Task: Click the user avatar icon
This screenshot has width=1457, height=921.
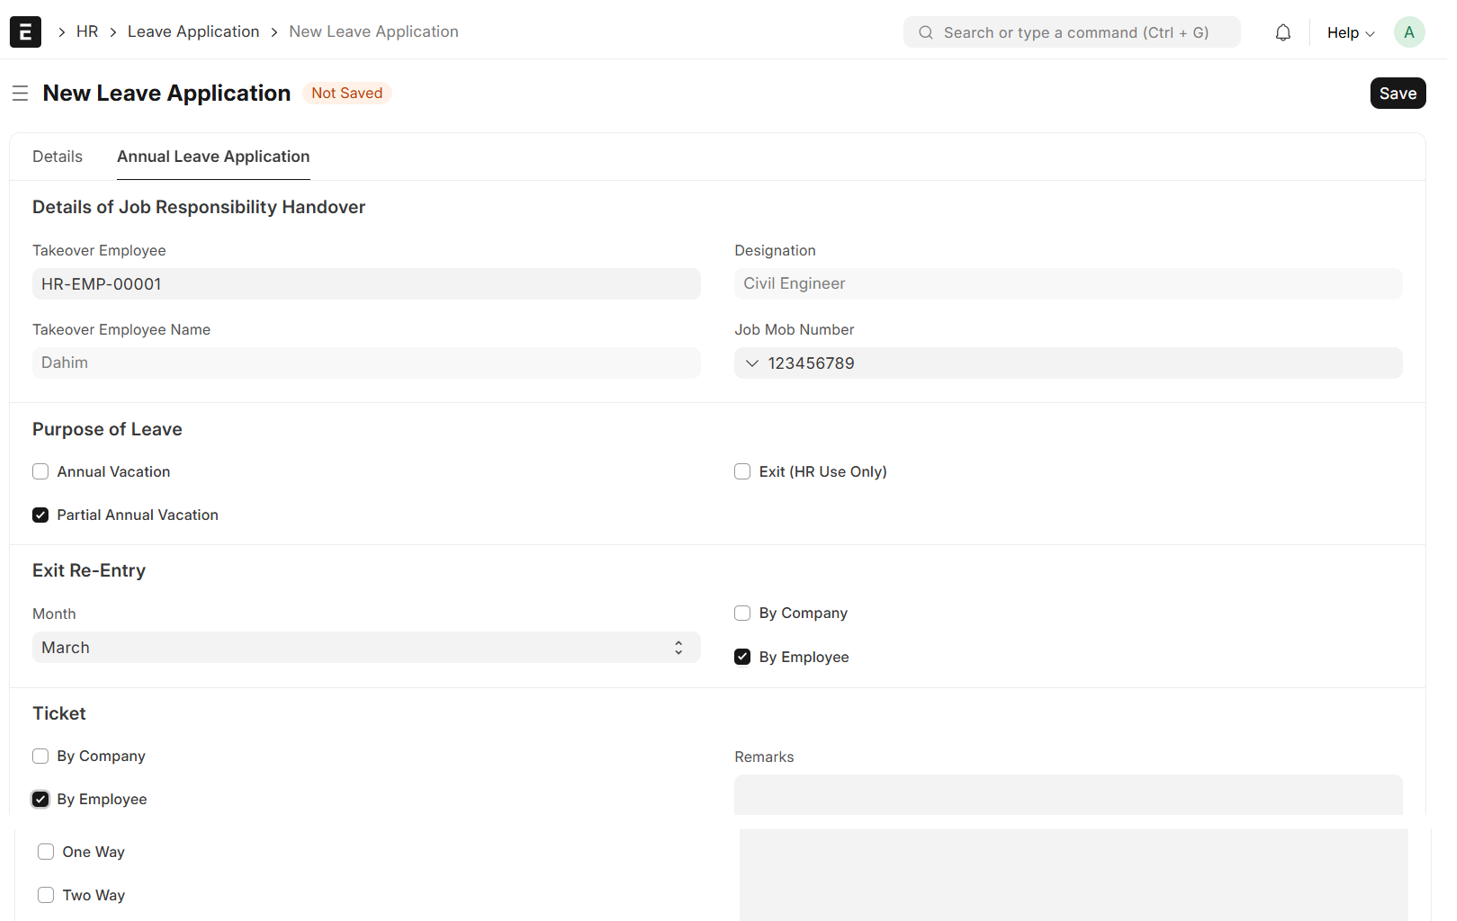Action: pyautogui.click(x=1408, y=33)
